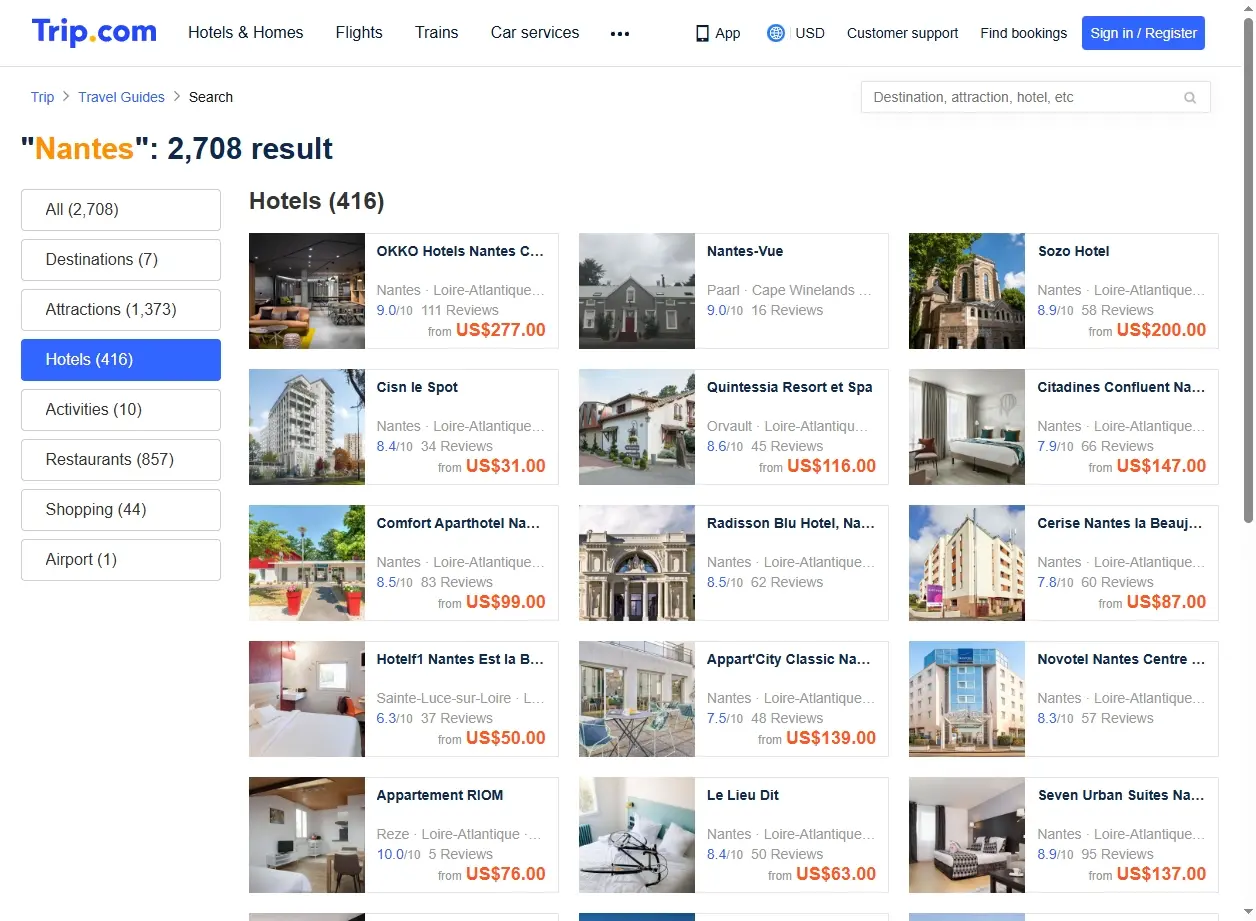Click Quintessia Resort et Spa title
Screen dimensions: 1256x921
[790, 387]
